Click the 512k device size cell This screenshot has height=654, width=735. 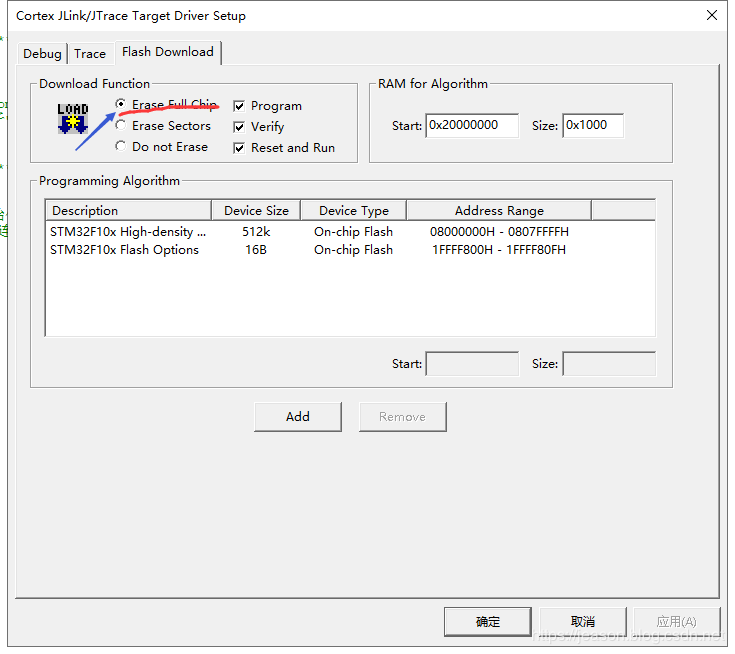[x=256, y=232]
